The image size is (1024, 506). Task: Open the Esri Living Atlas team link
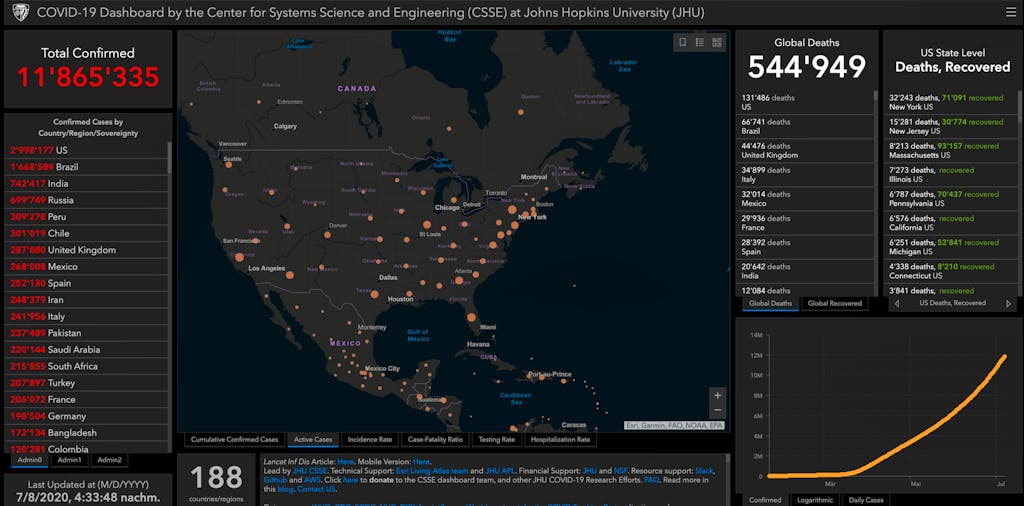(432, 471)
